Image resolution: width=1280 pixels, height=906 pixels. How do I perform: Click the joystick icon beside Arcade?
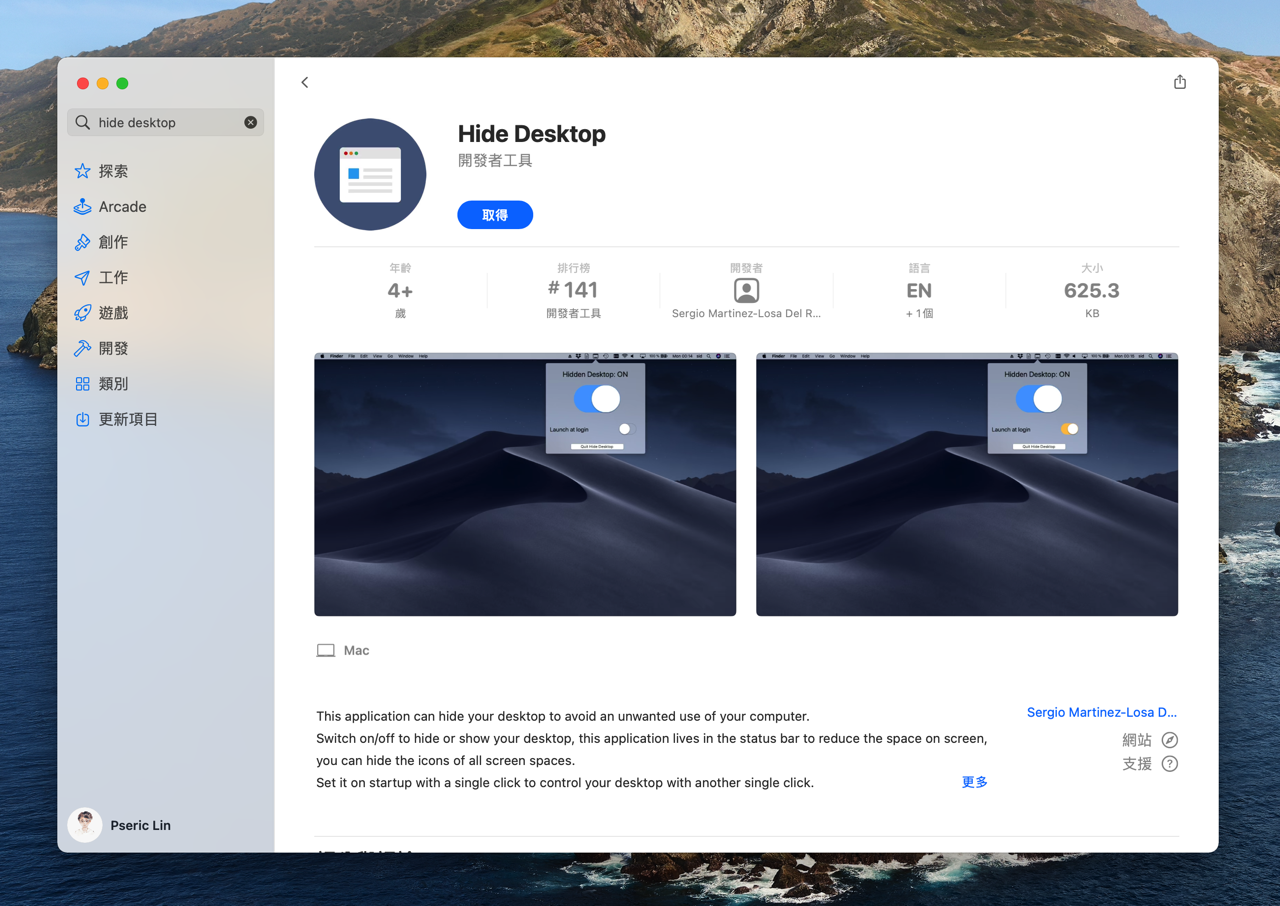pyautogui.click(x=83, y=207)
